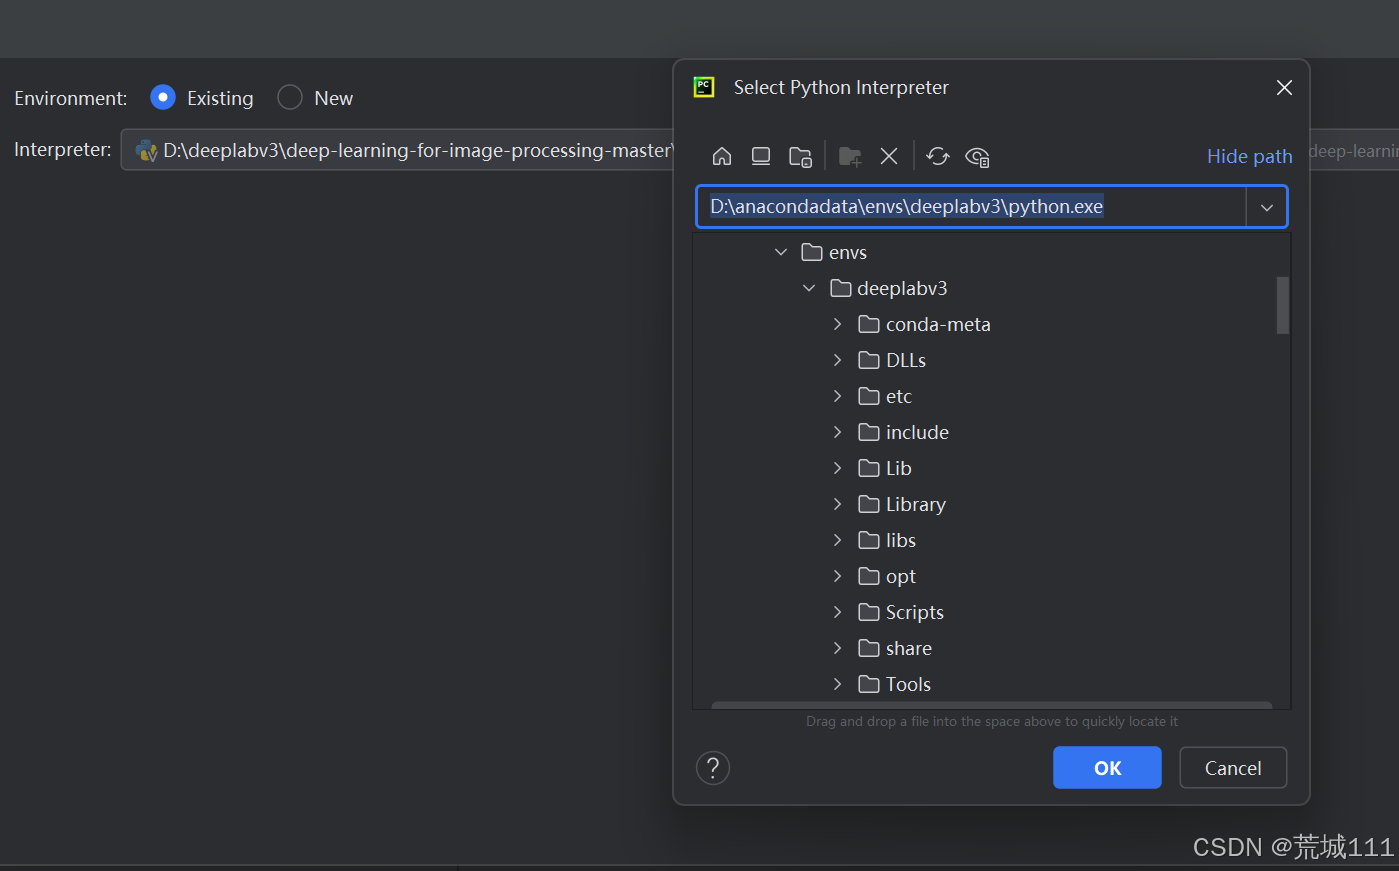Screen dimensions: 1399x871
Task: Click the Home directory icon
Action: (x=722, y=156)
